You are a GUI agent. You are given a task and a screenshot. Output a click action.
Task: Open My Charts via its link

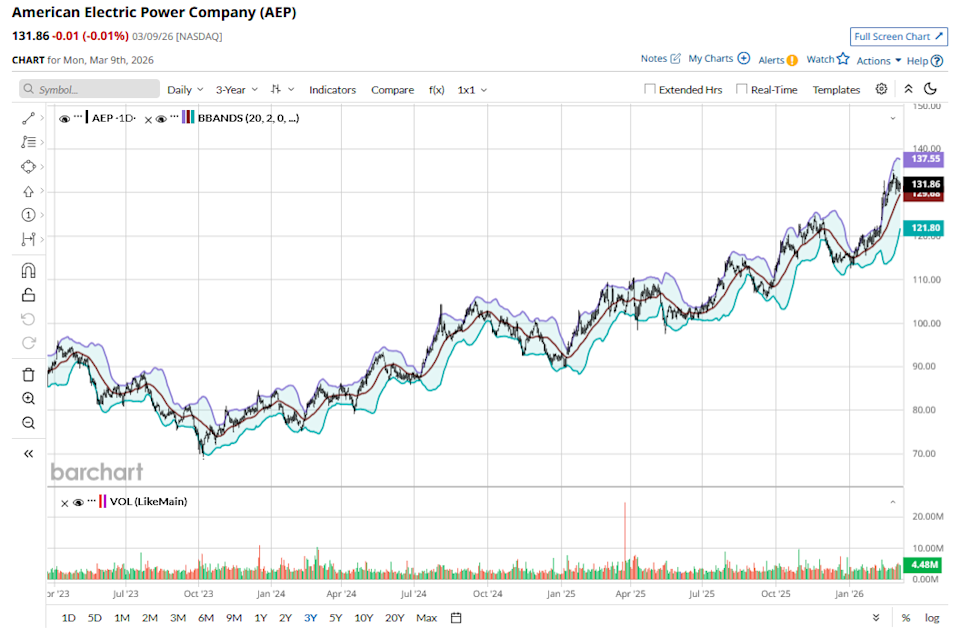tap(711, 58)
